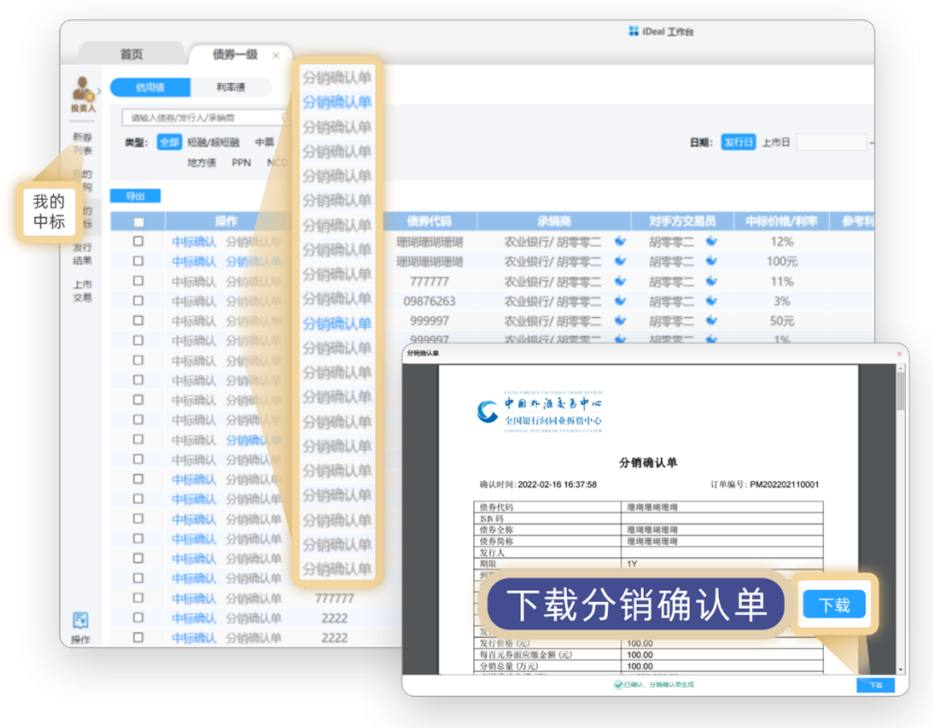933x728 pixels.
Task: Click counterparty trader chat icon in 12% row
Action: (712, 241)
